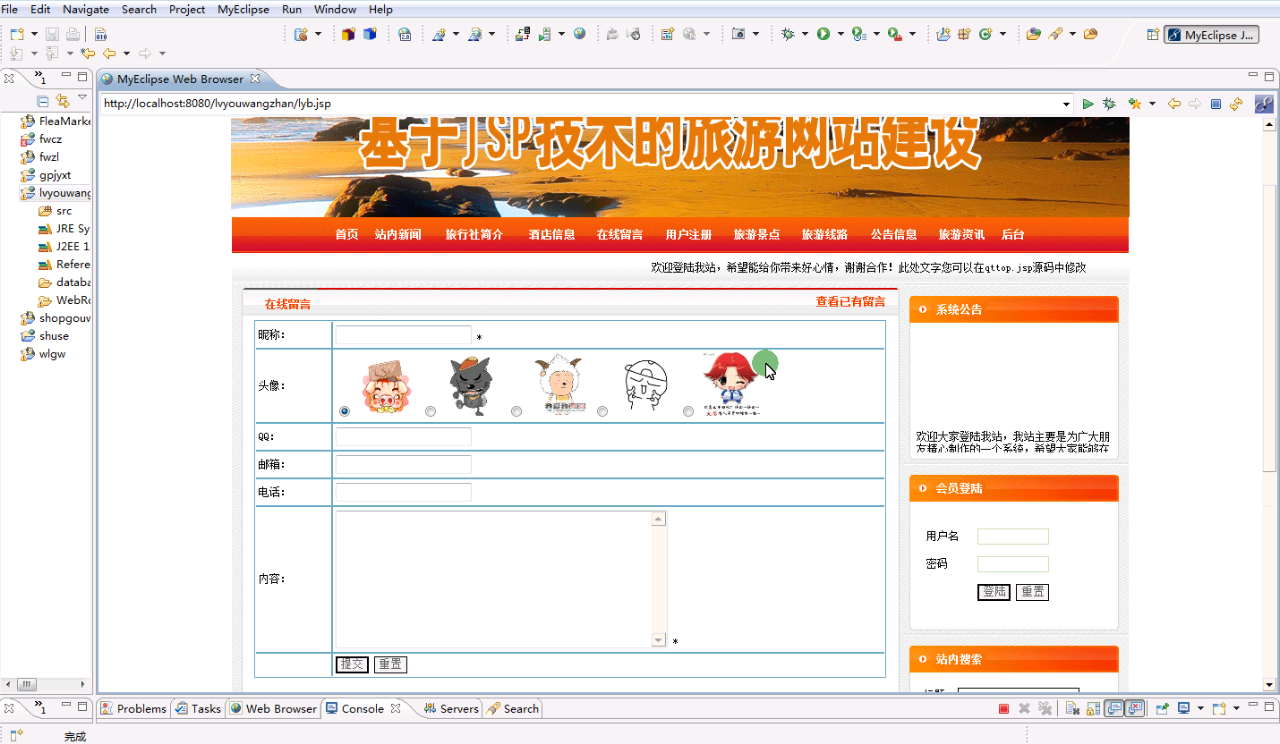Select the red-haired character avatar radio button
Screen dimensions: 1280x744
point(688,411)
